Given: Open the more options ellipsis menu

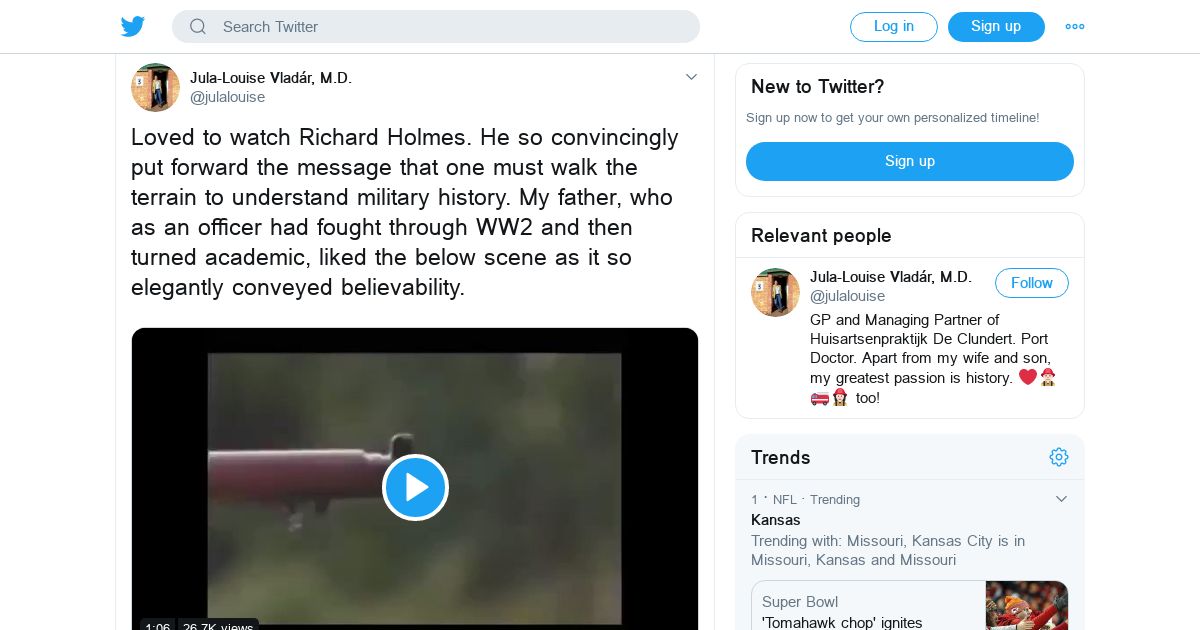Looking at the screenshot, I should click(x=1075, y=27).
